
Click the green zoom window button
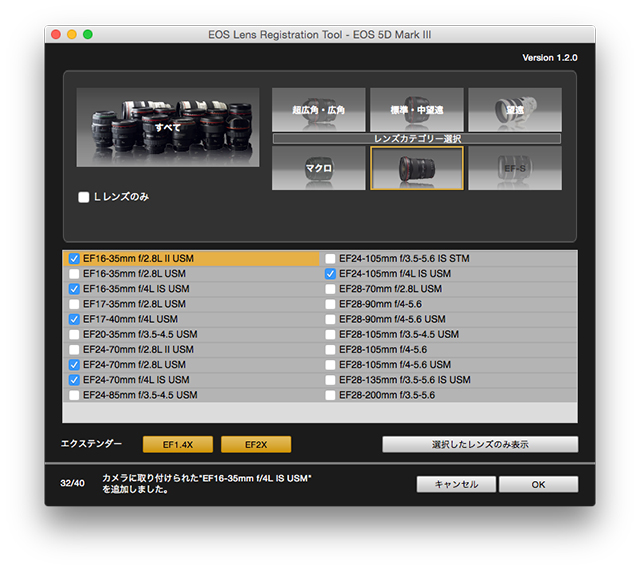point(88,34)
